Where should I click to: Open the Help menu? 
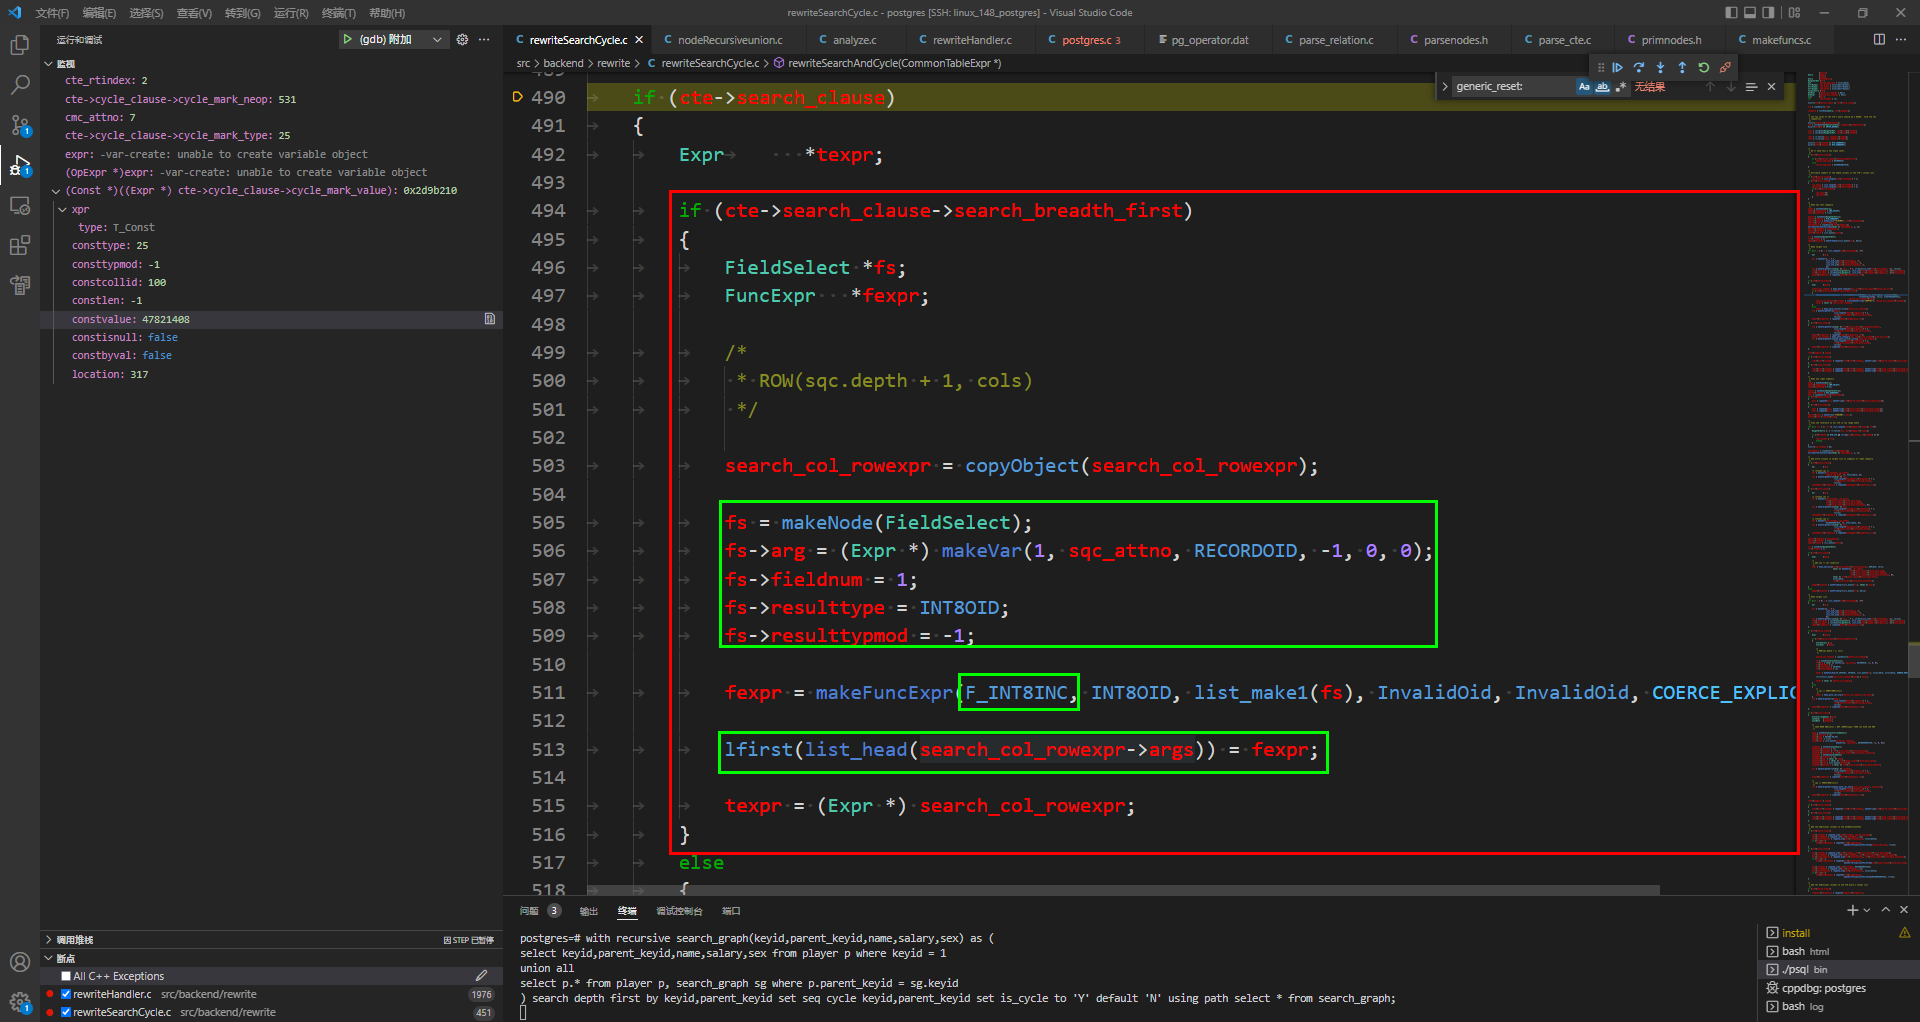point(387,13)
